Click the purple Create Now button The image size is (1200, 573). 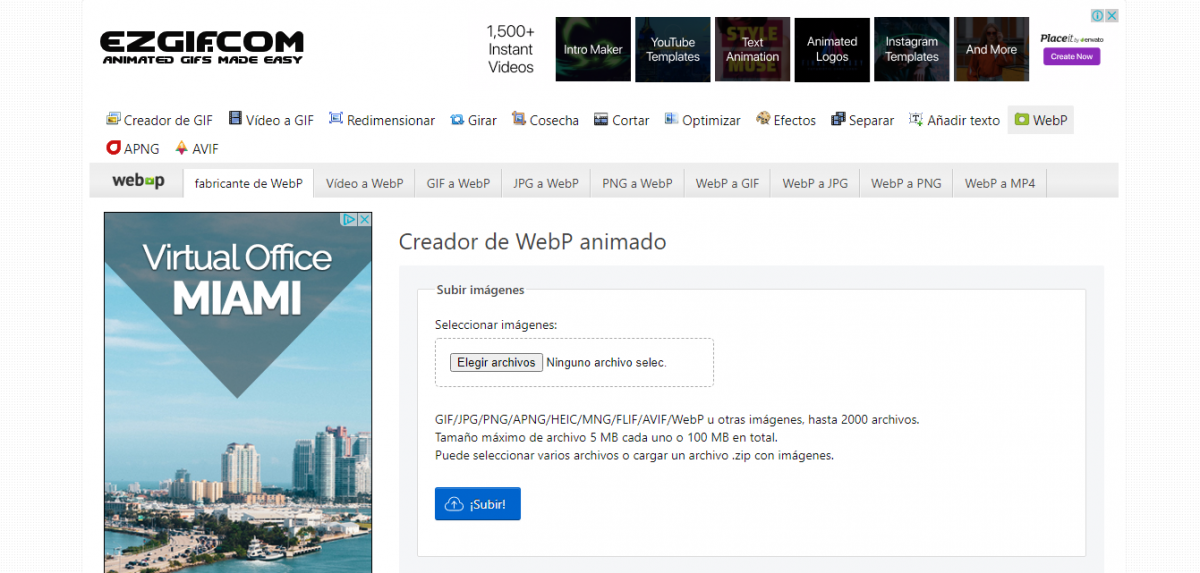tap(1071, 57)
